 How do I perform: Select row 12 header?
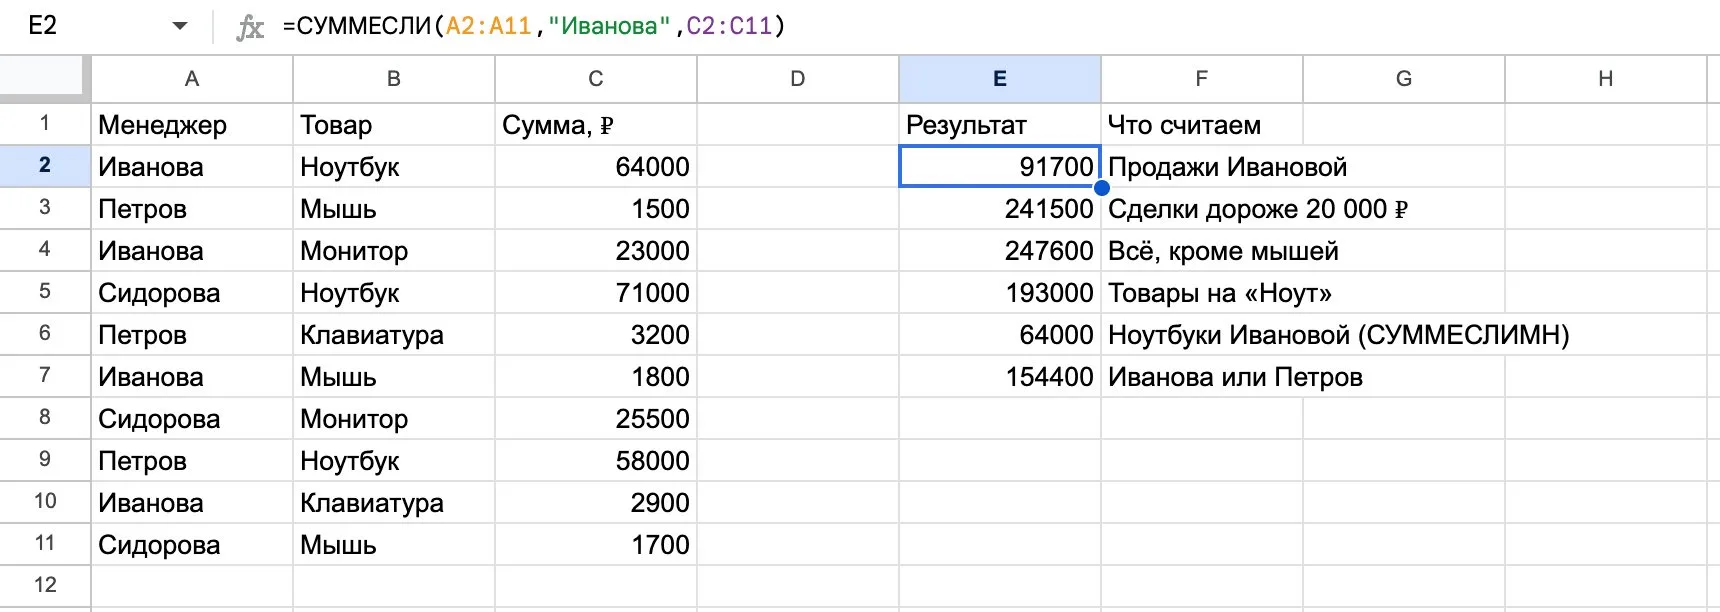coord(45,586)
